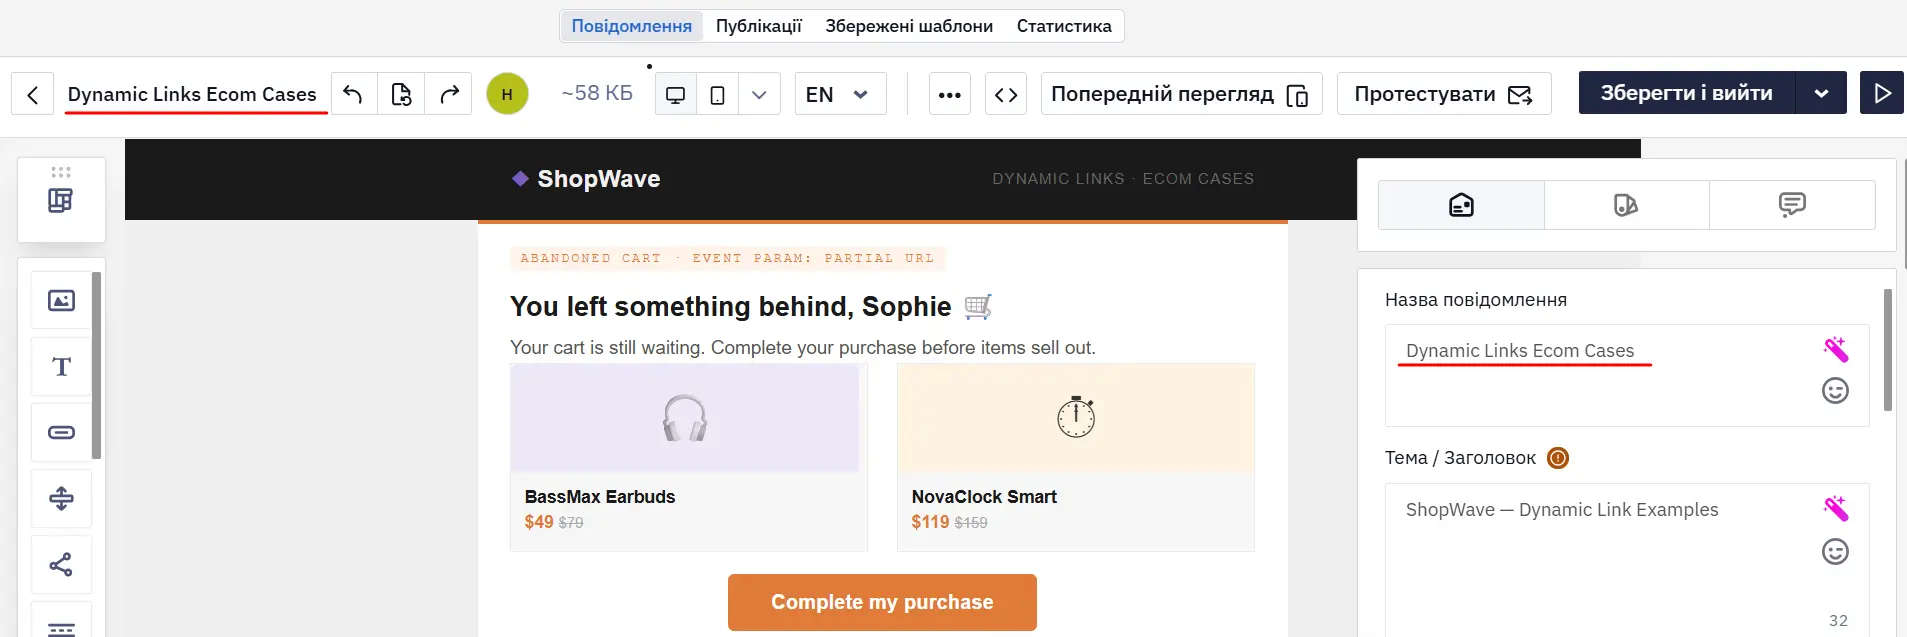Click the subject warning info icon
The height and width of the screenshot is (637, 1907).
1558,458
